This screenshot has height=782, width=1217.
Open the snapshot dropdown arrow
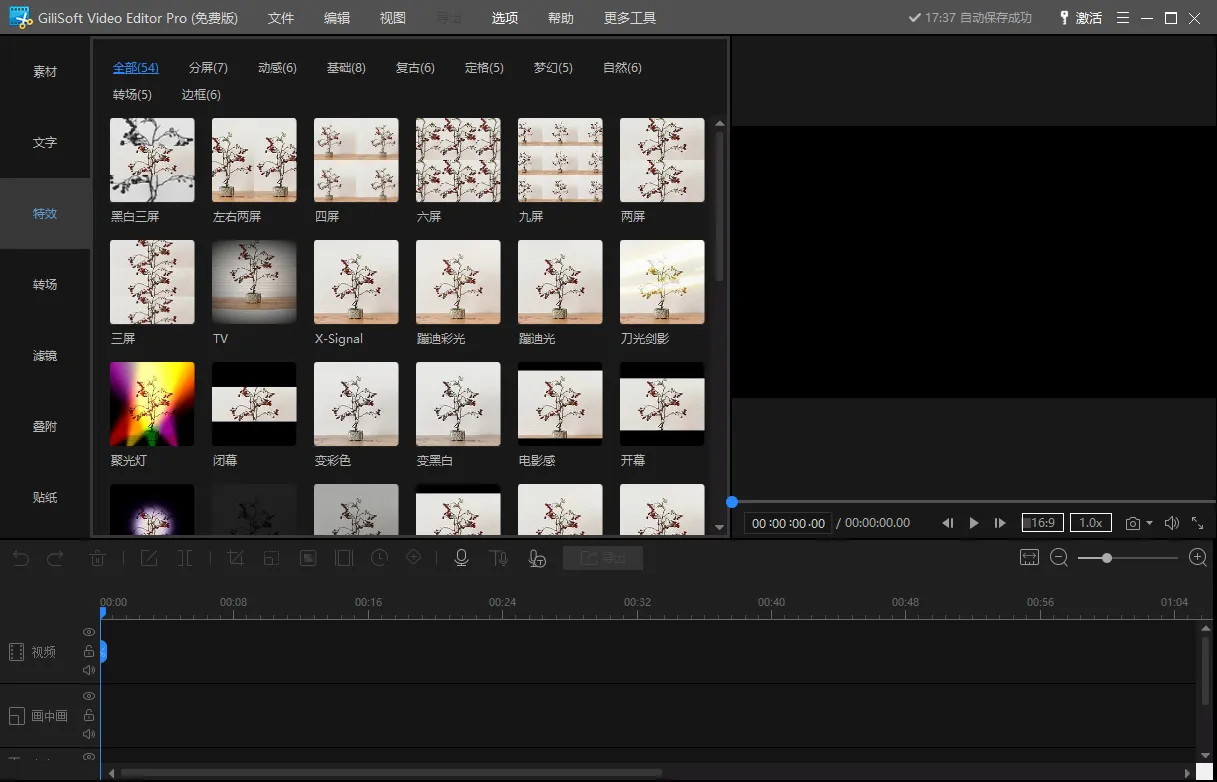pos(1149,523)
